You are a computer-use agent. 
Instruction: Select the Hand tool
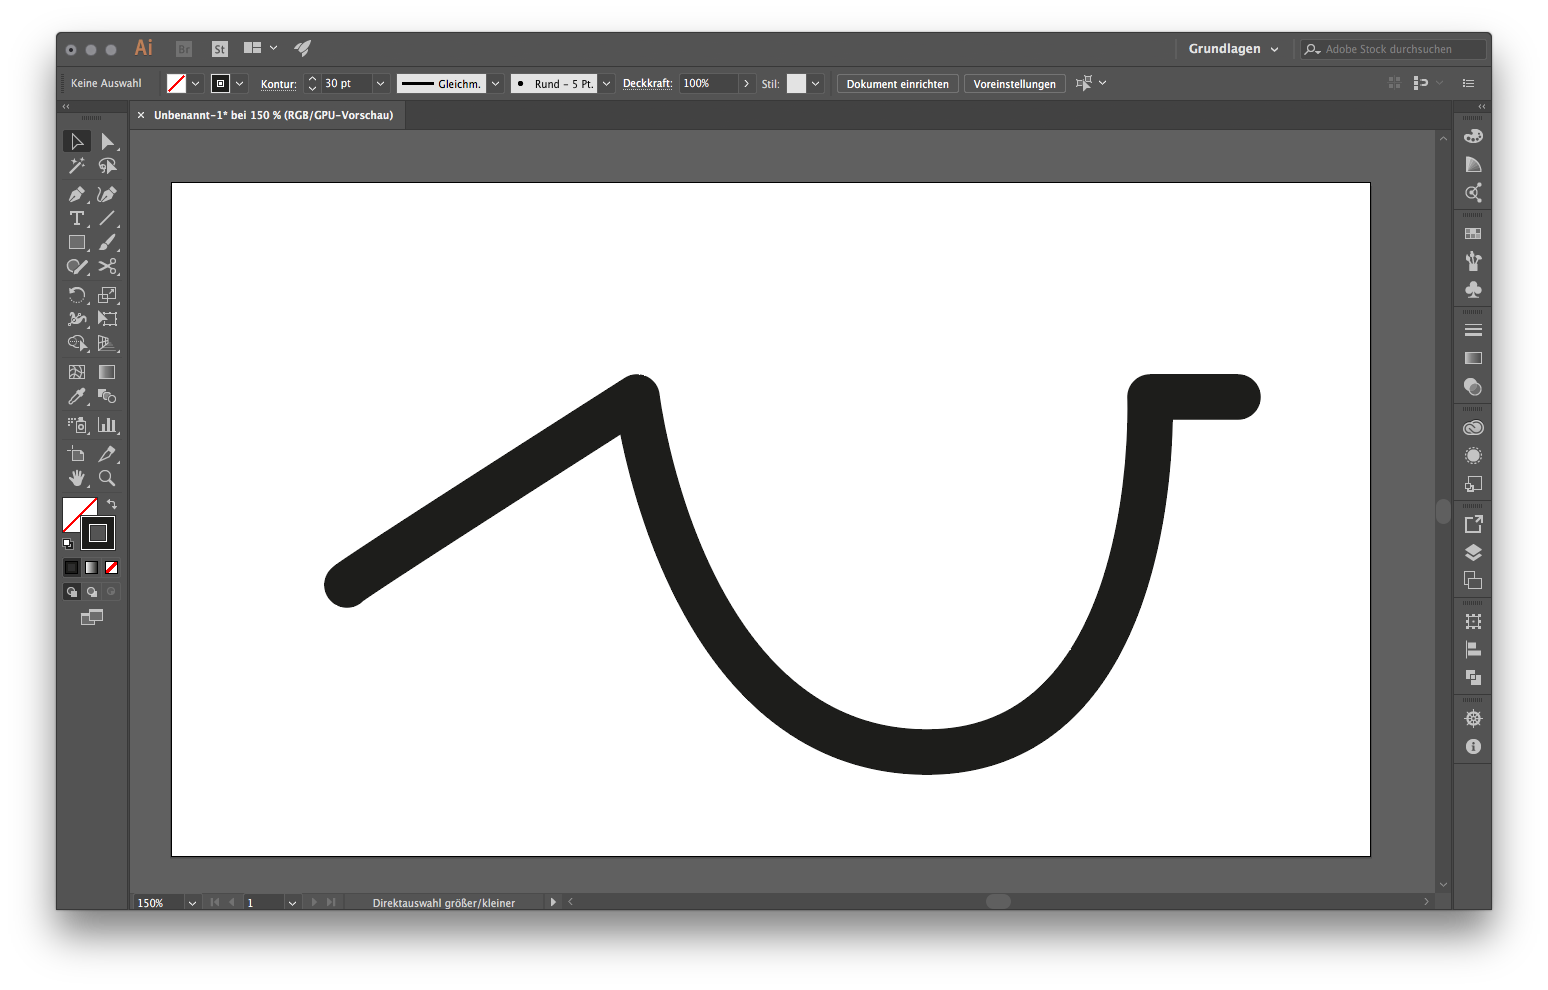click(x=77, y=478)
